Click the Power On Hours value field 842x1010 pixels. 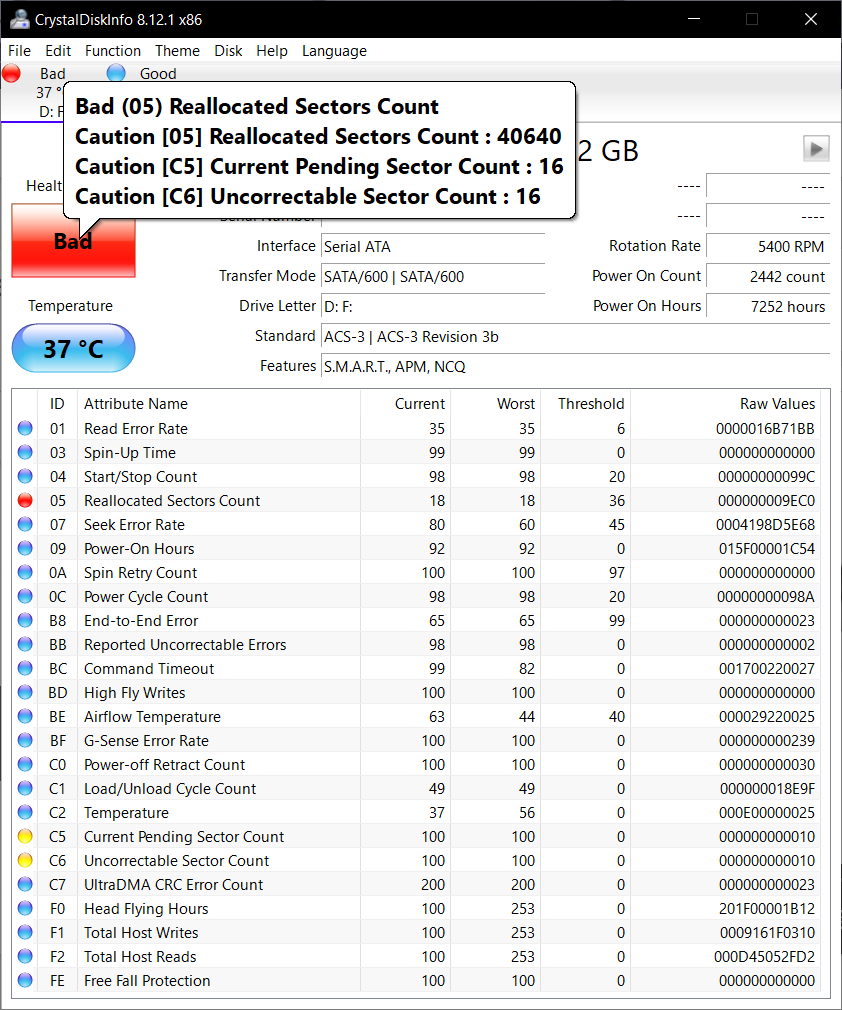[x=768, y=306]
